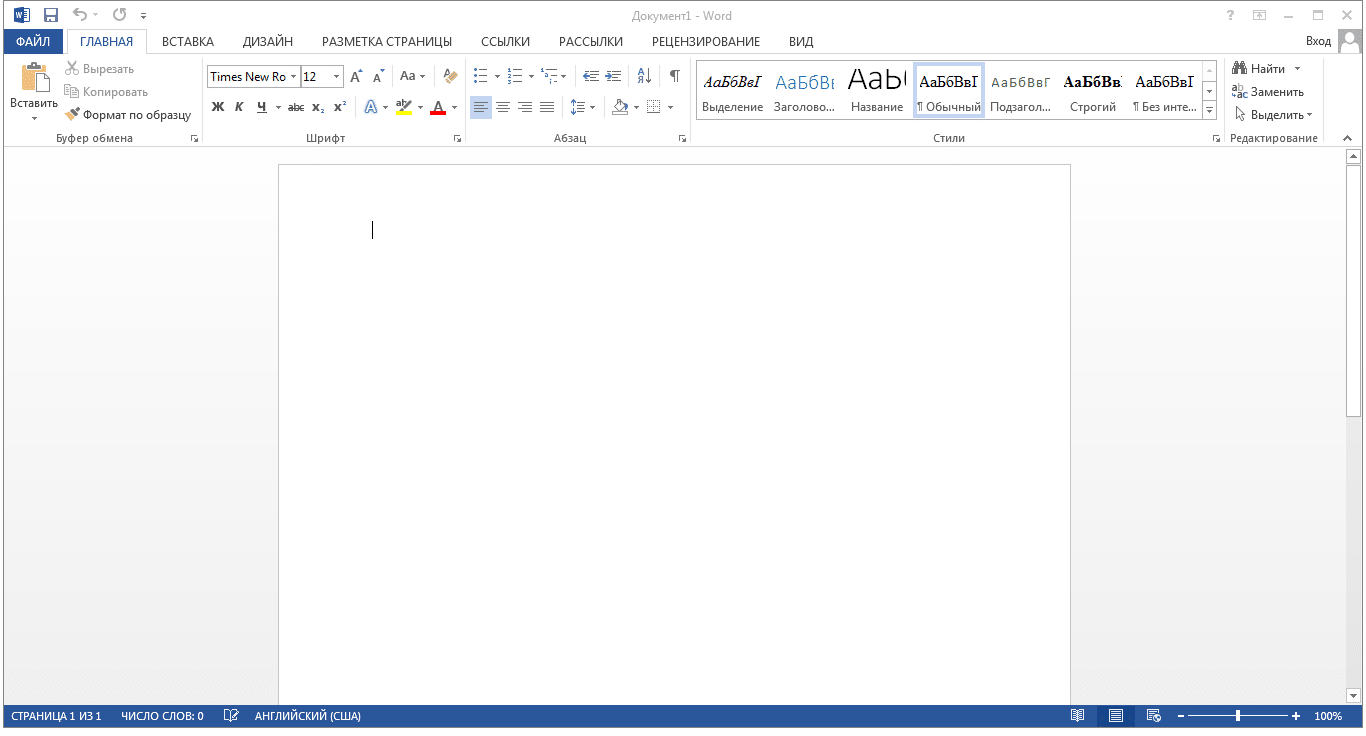
Task: Switch to Read Mode in status bar
Action: pyautogui.click(x=1077, y=715)
